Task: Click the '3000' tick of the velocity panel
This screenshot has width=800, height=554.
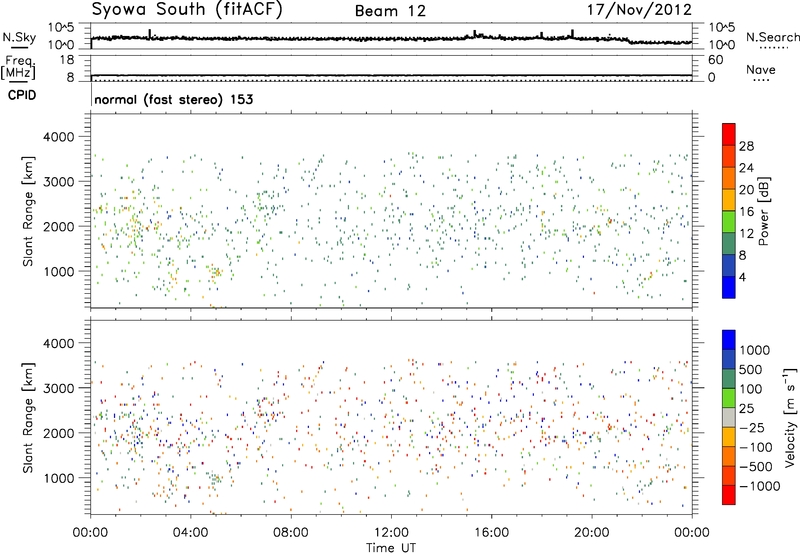Action: coord(59,388)
